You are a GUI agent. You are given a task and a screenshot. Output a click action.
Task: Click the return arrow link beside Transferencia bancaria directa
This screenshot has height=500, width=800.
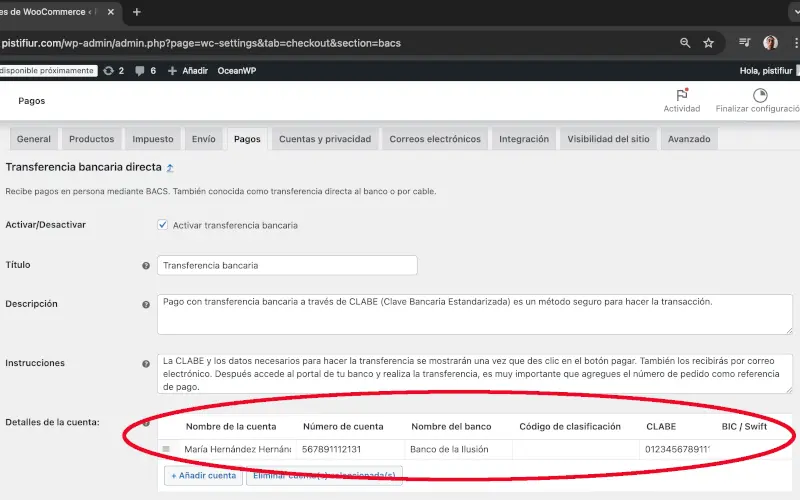click(x=170, y=169)
